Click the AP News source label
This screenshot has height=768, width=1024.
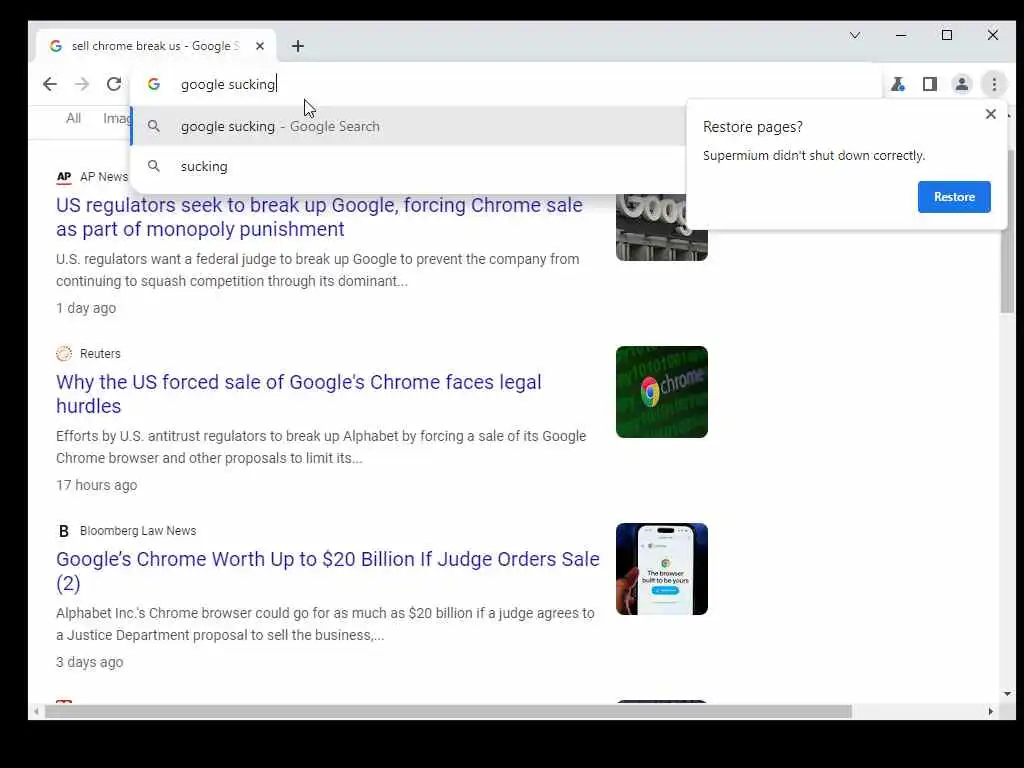coord(104,177)
